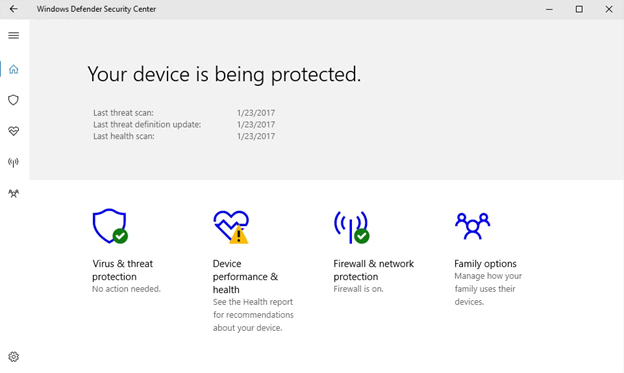Image resolution: width=624 pixels, height=373 pixels.
Task: Click the date beside Last threat definition update
Action: point(256,125)
